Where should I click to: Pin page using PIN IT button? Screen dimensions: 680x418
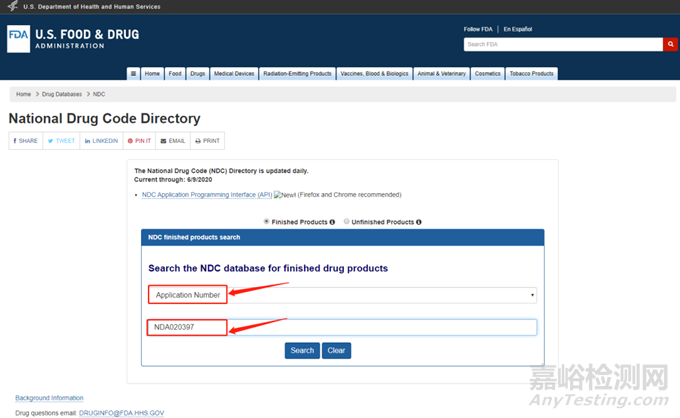(139, 141)
